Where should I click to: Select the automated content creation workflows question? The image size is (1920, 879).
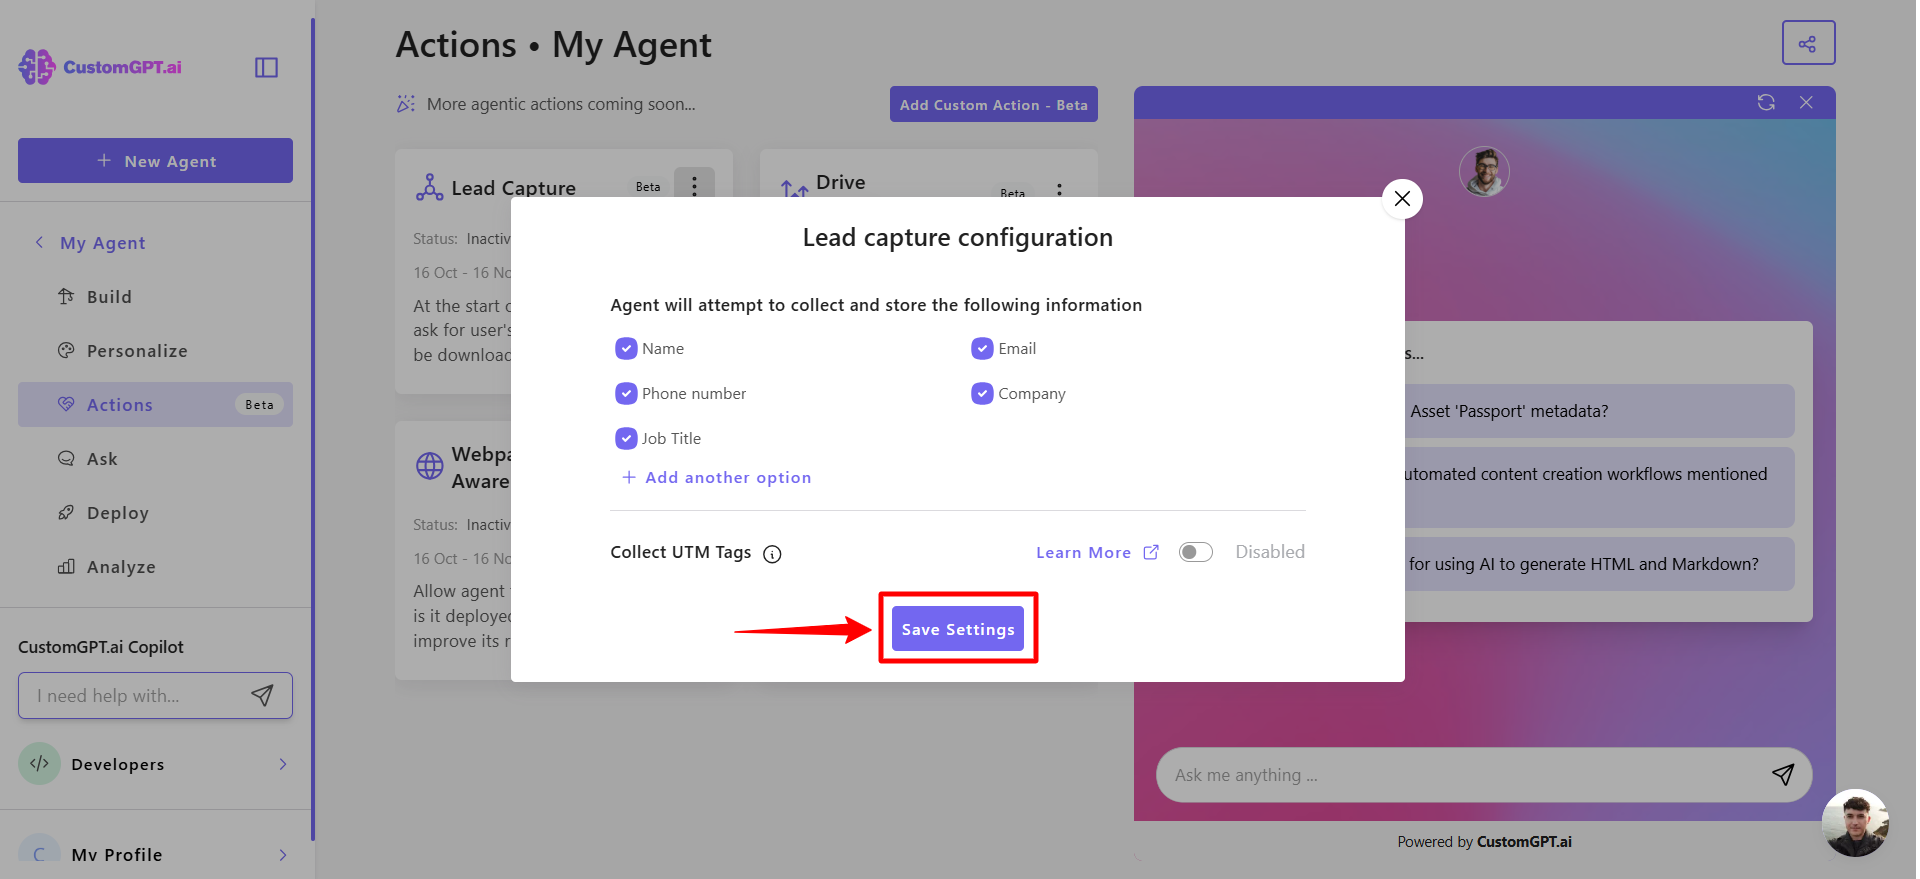pos(1598,487)
